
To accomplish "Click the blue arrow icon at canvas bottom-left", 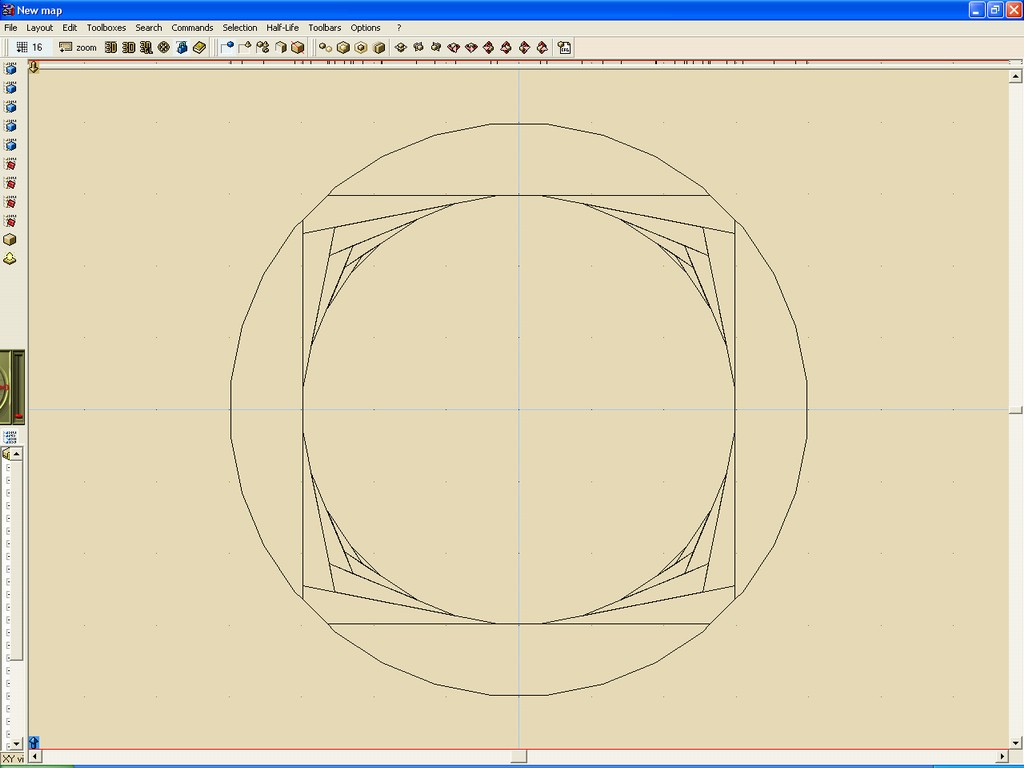I will point(34,742).
